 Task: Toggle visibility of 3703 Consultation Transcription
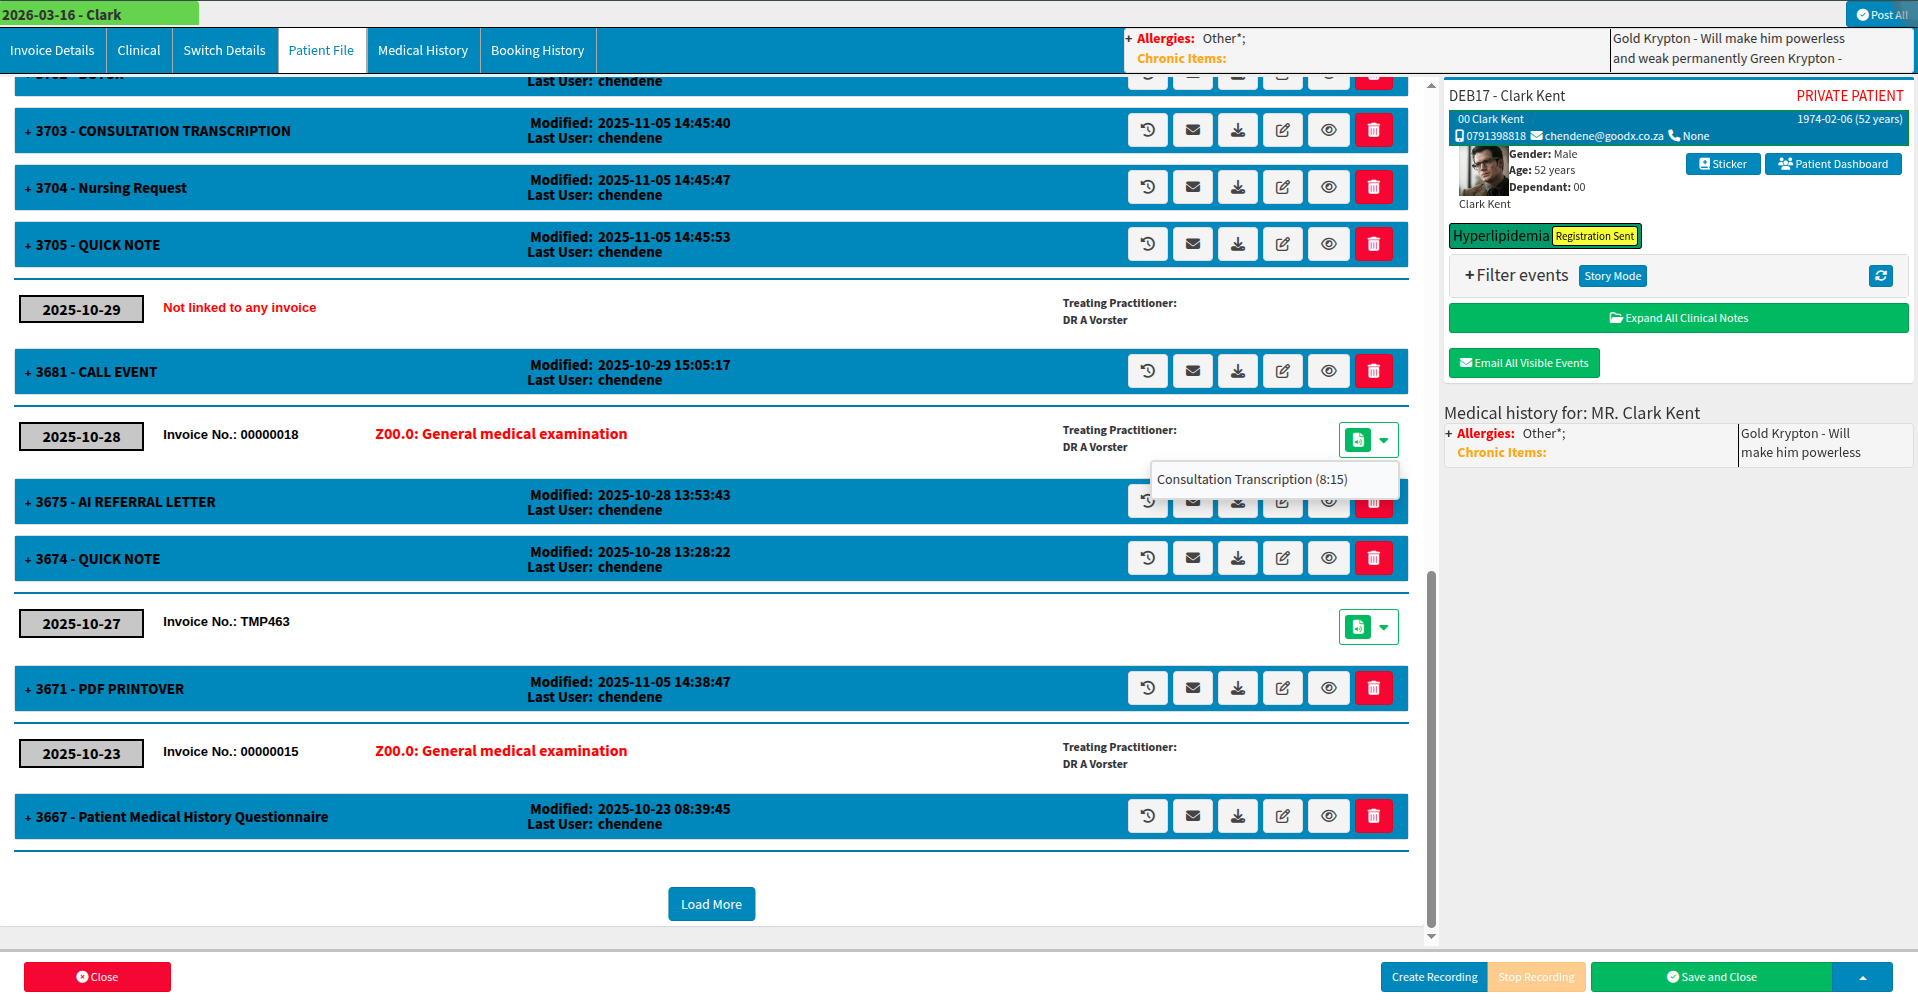click(x=1329, y=130)
